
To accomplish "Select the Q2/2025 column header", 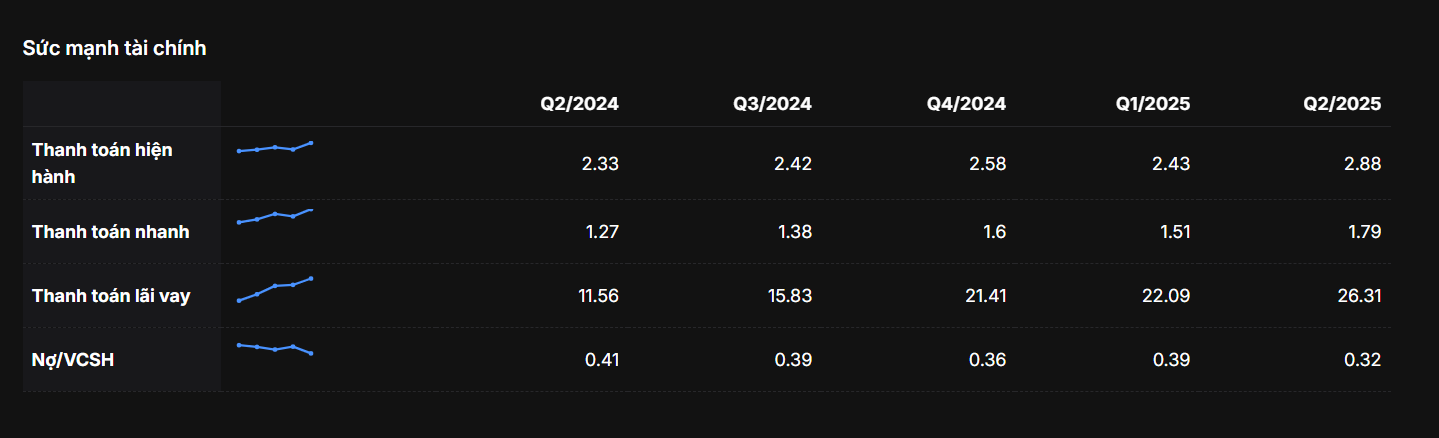I will click(1343, 104).
